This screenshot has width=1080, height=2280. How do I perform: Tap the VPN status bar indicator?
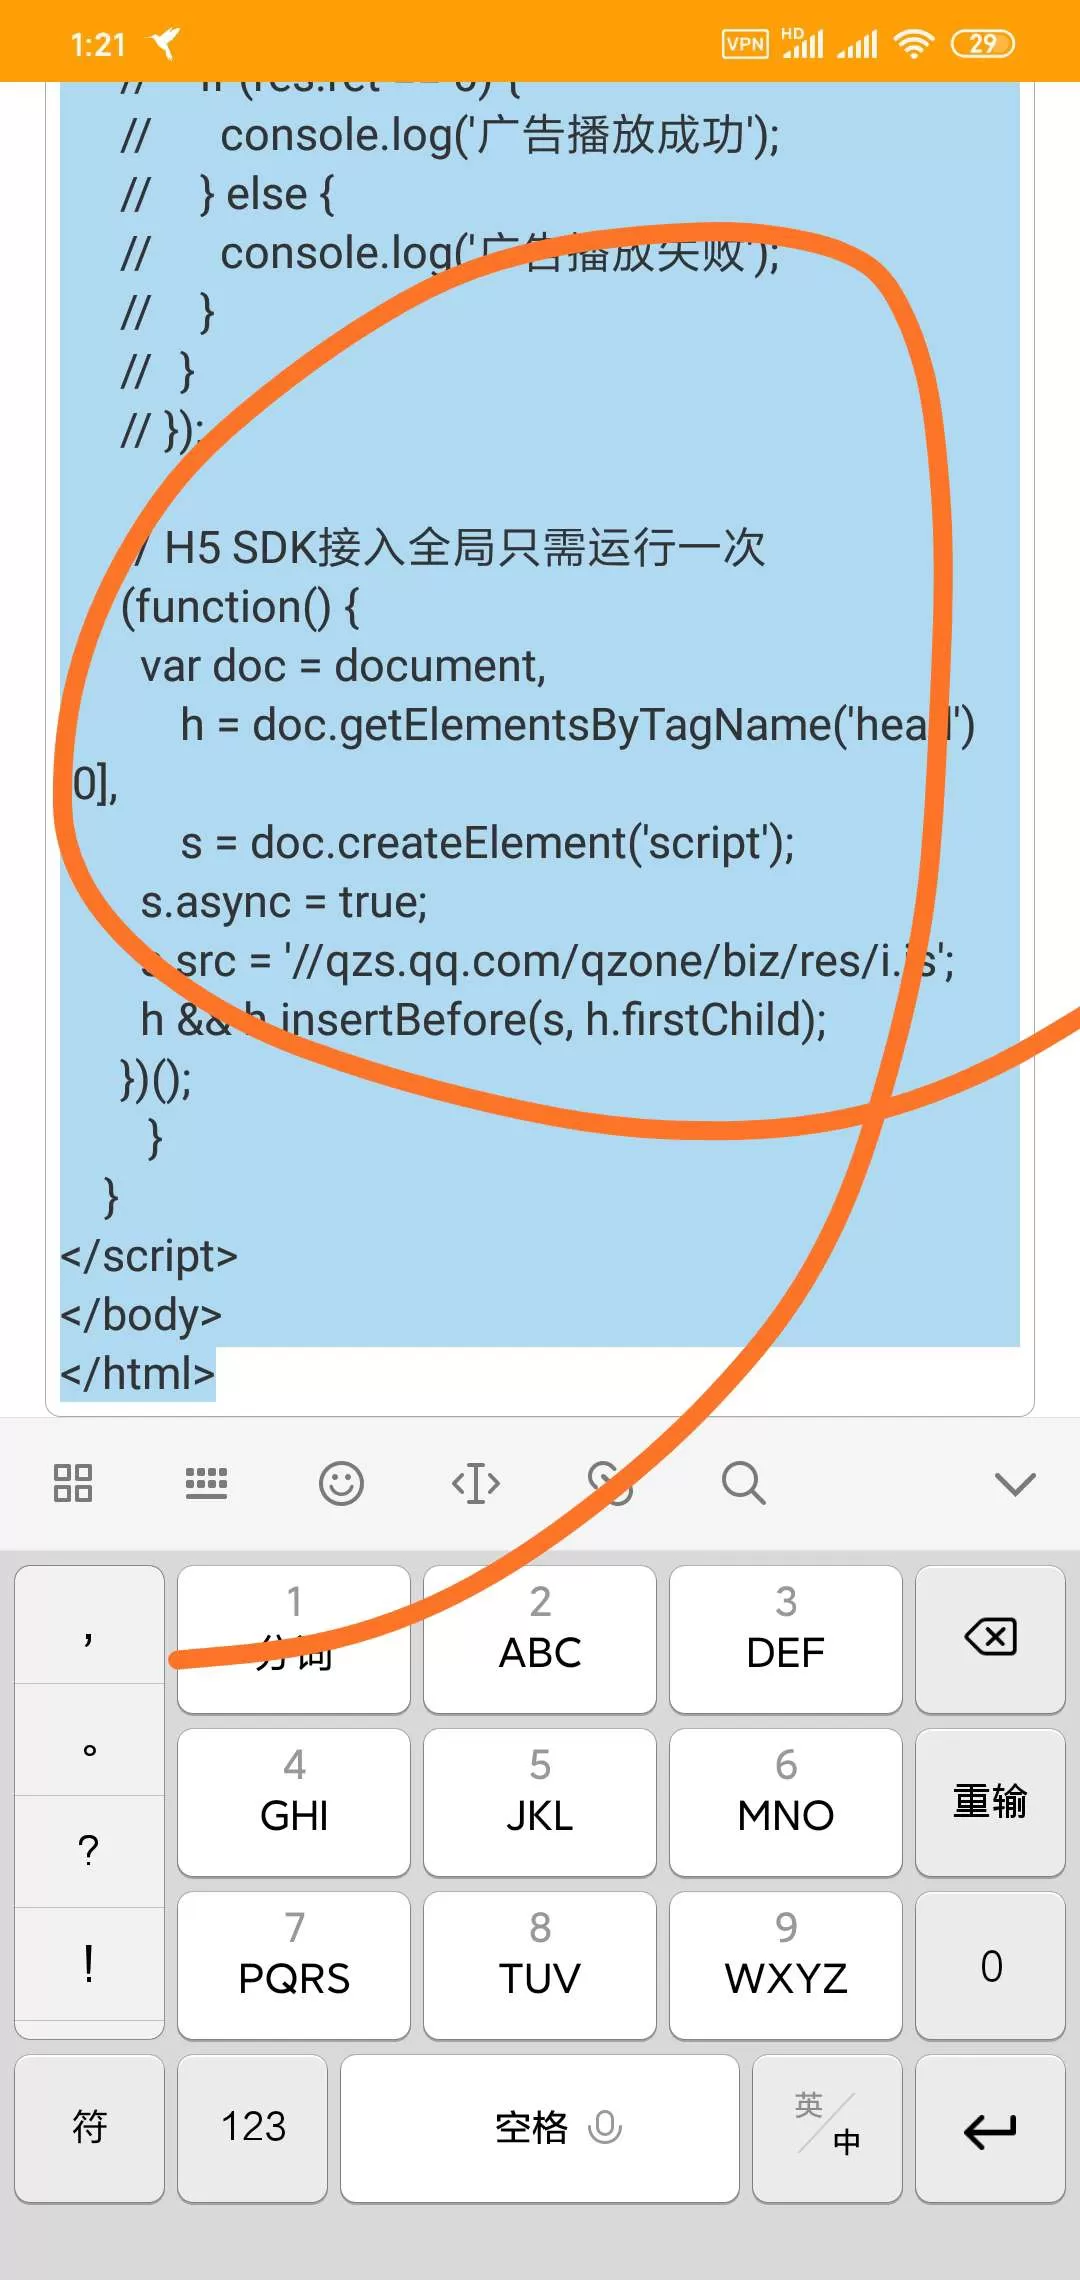click(x=745, y=44)
